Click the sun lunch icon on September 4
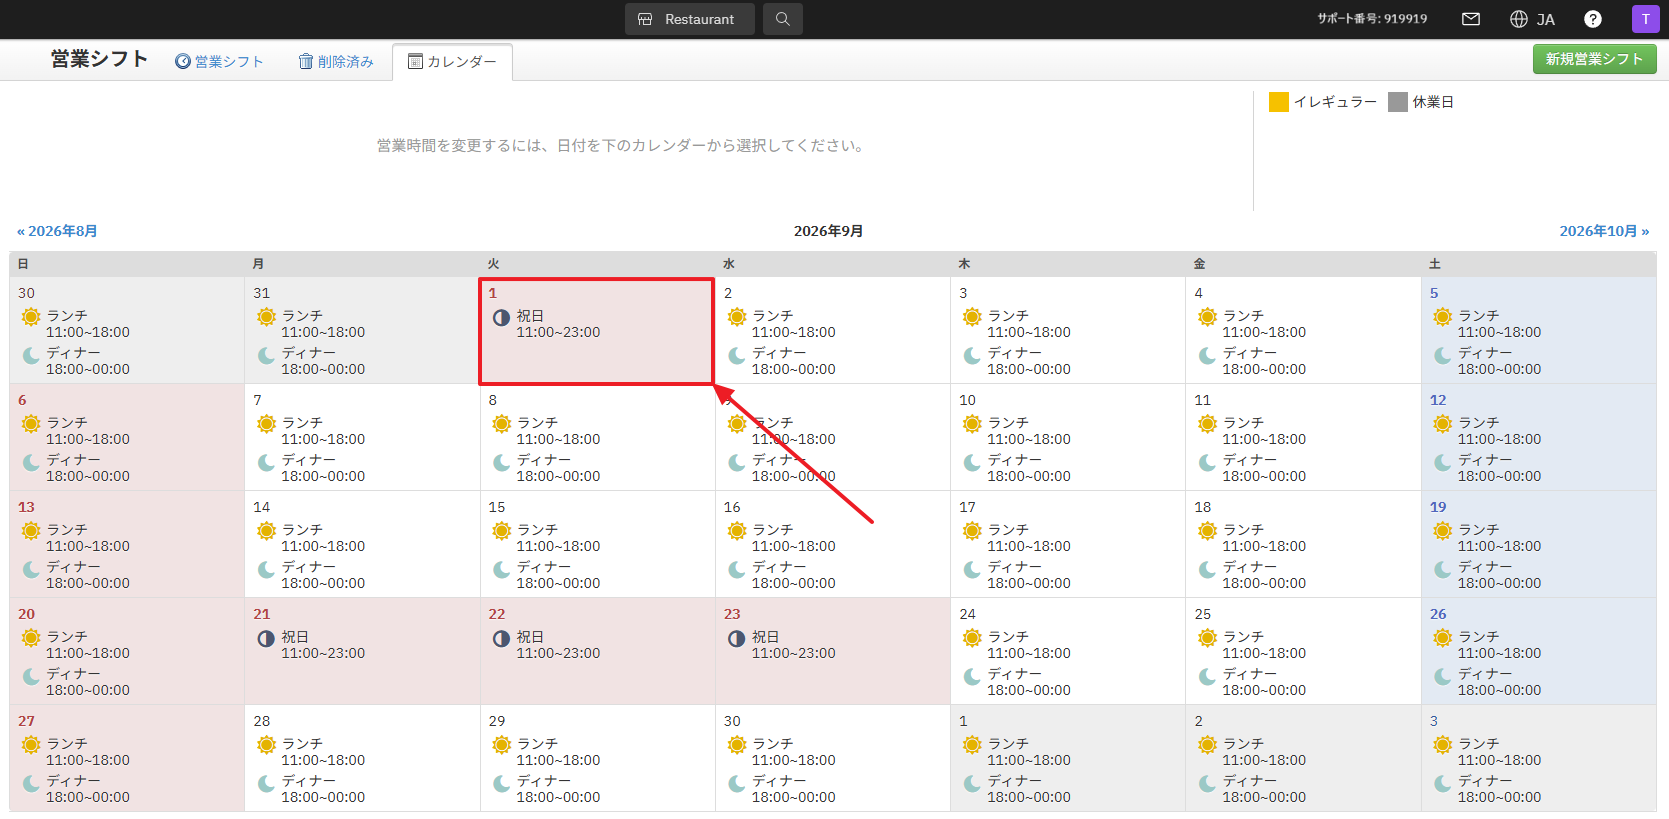Screen dimensions: 1669x819 click(x=1207, y=317)
